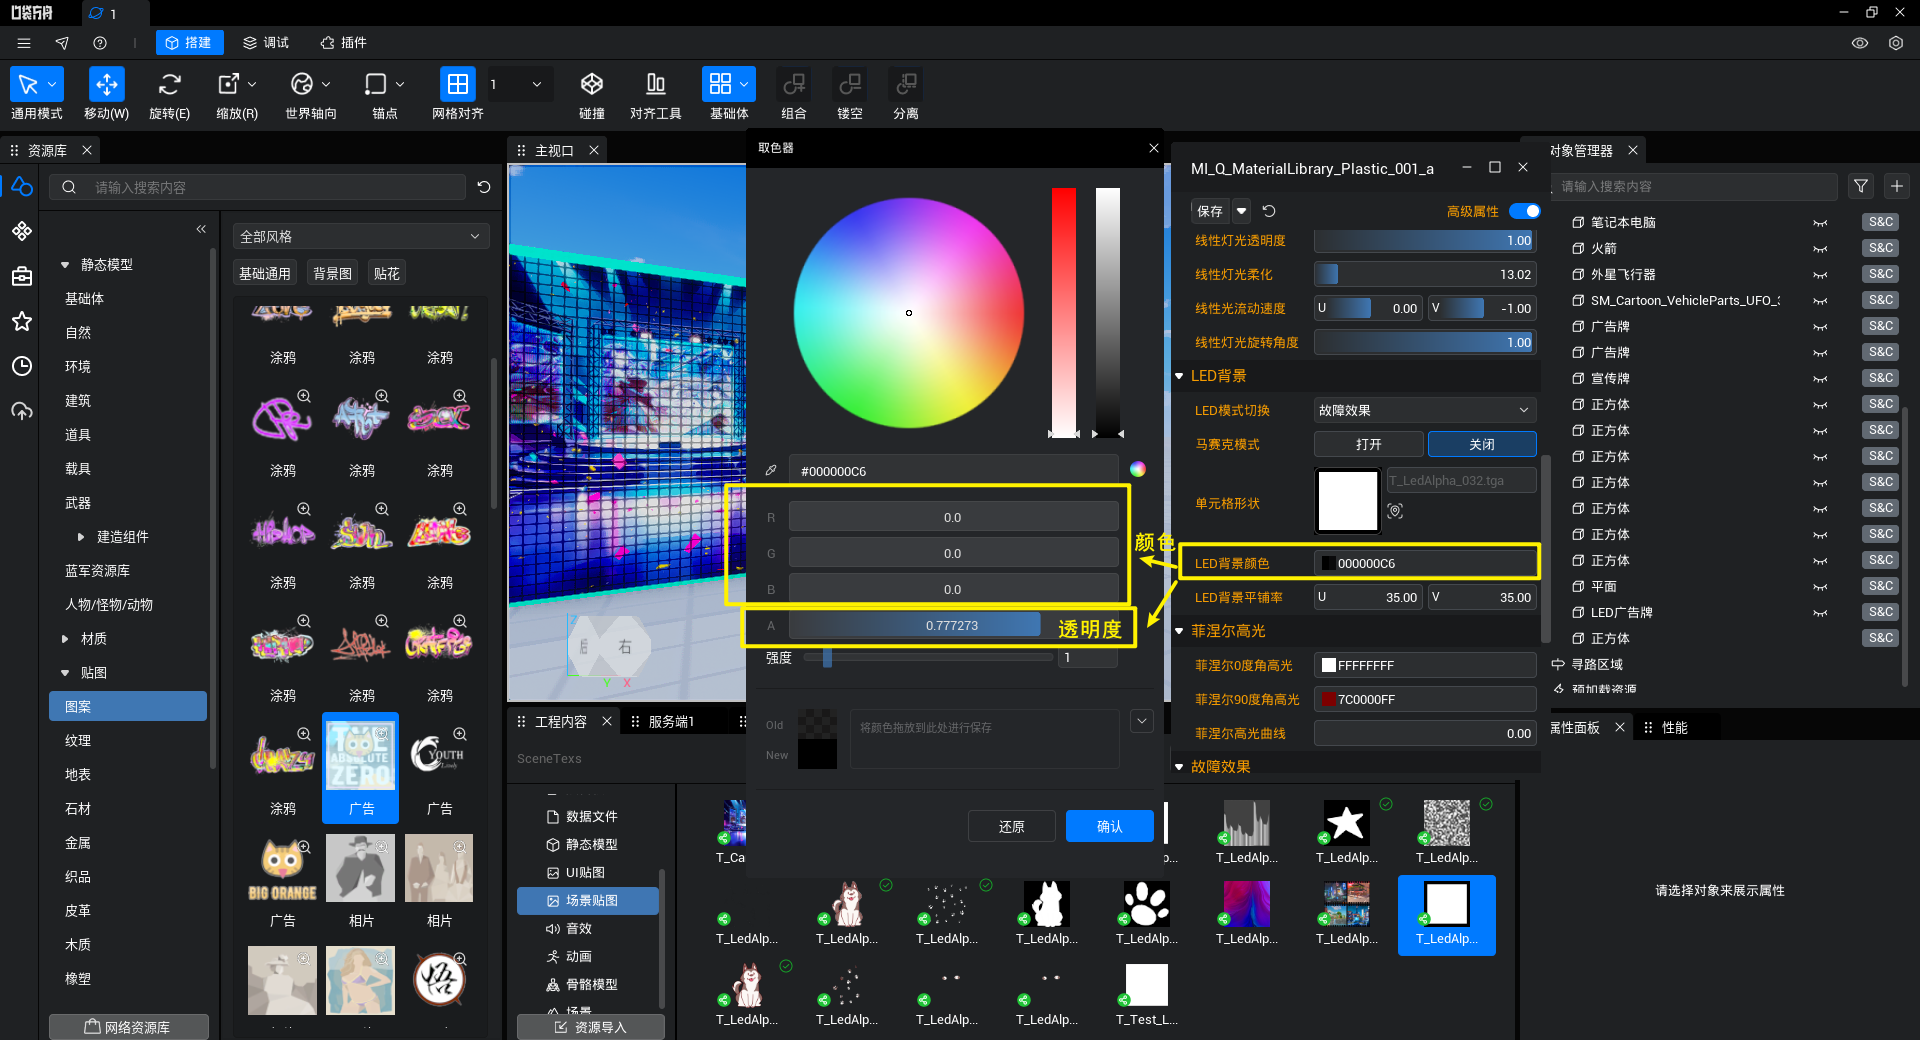The width and height of the screenshot is (1920, 1040).
Task: Click the 还原 restore button
Action: [1012, 826]
